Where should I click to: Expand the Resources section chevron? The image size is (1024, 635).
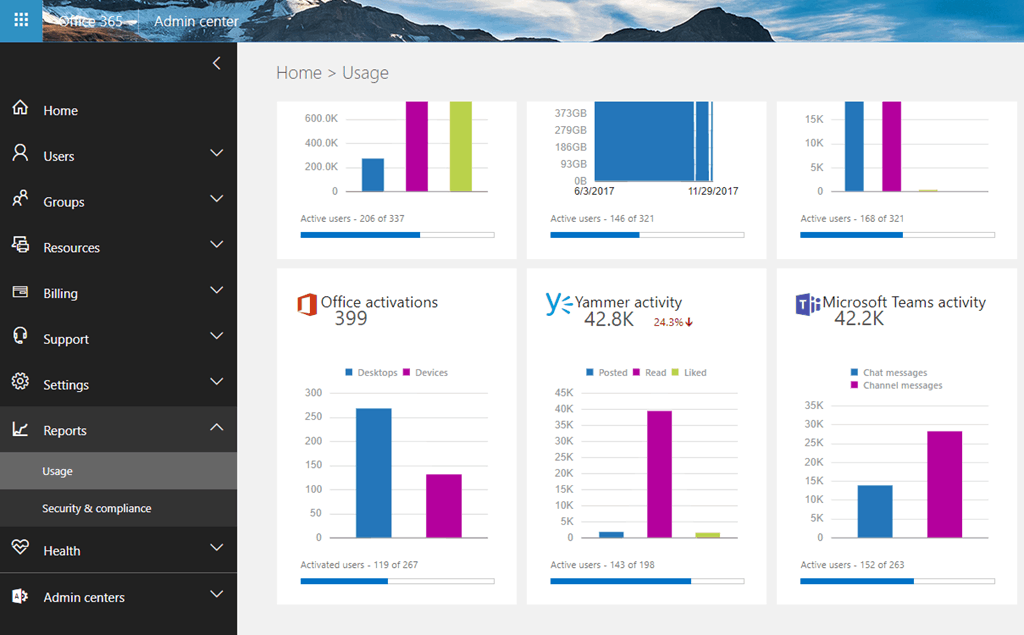pos(216,245)
